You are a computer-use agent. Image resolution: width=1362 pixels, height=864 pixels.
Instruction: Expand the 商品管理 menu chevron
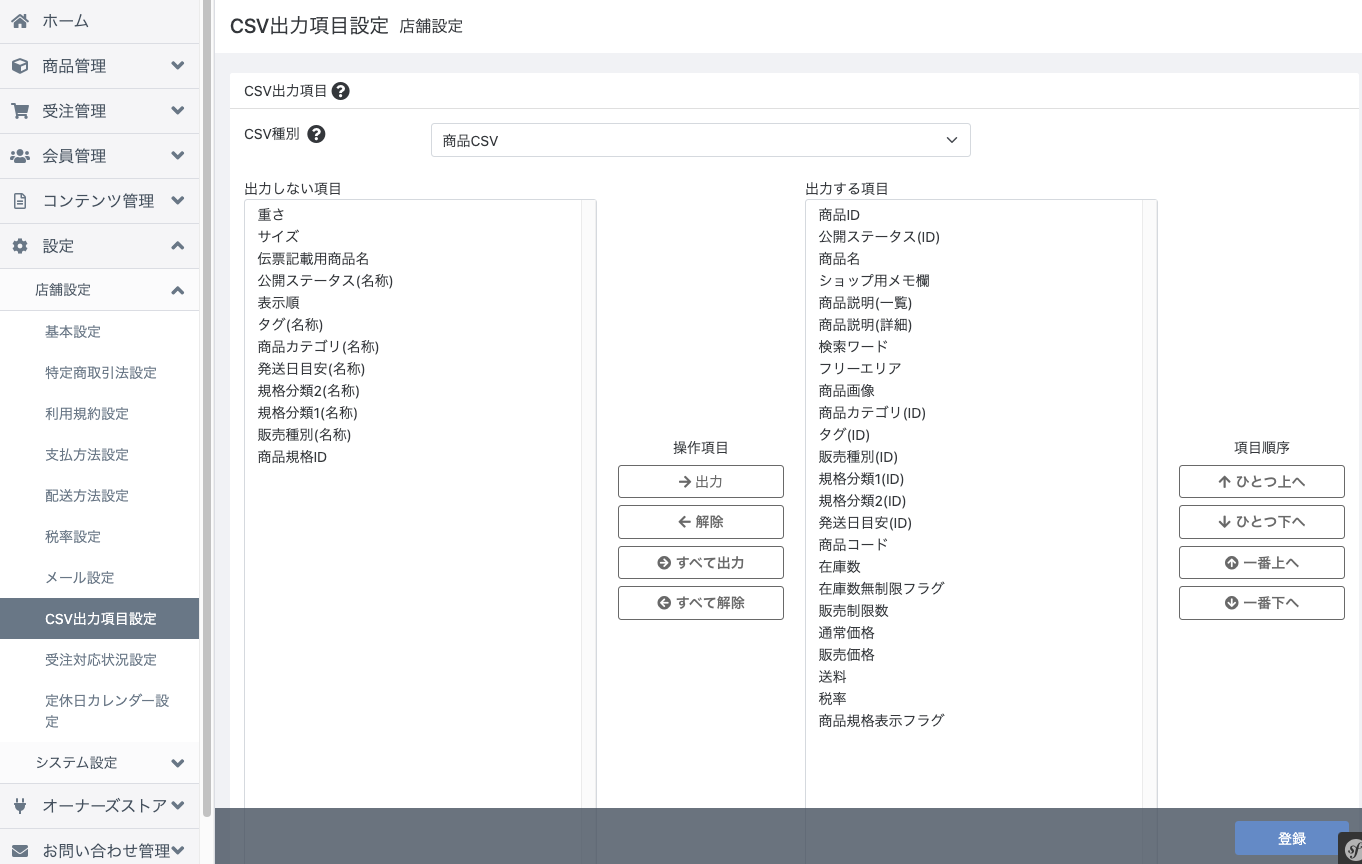(178, 66)
